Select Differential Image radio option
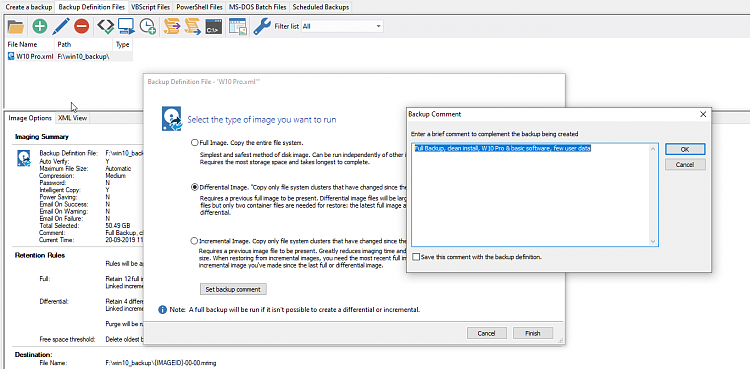 pos(194,187)
